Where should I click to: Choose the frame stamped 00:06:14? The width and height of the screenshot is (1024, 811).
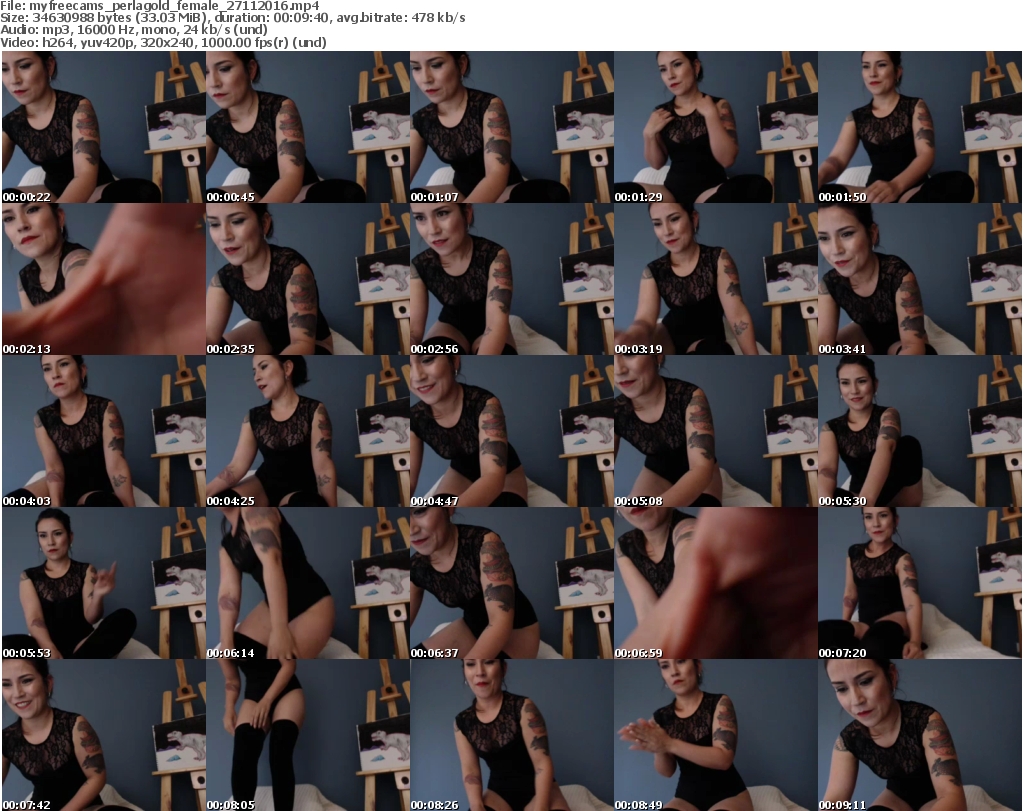click(308, 583)
